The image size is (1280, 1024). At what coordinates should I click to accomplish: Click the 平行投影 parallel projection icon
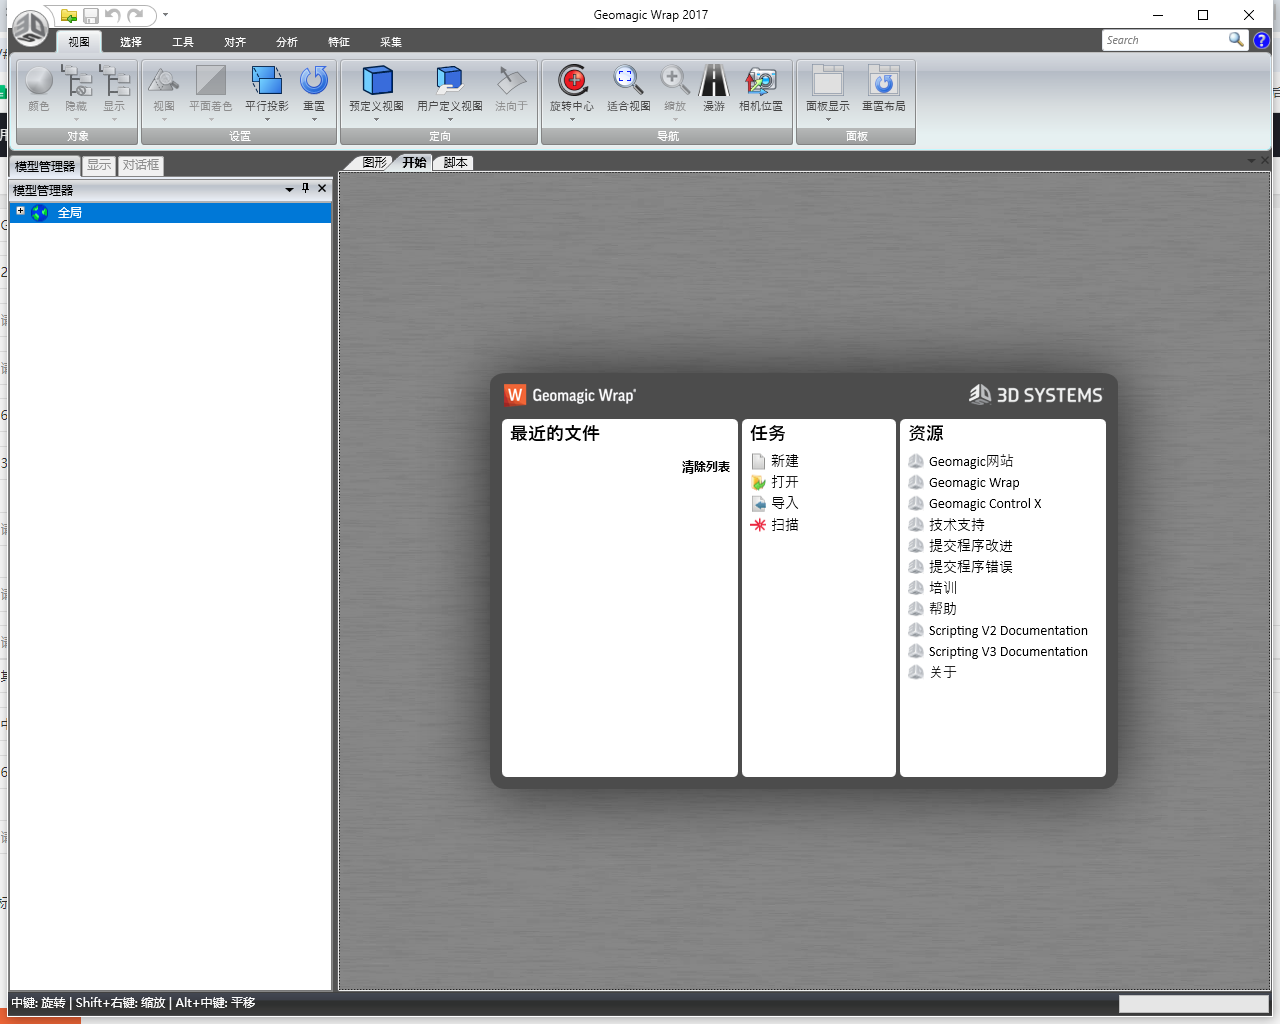[x=267, y=80]
